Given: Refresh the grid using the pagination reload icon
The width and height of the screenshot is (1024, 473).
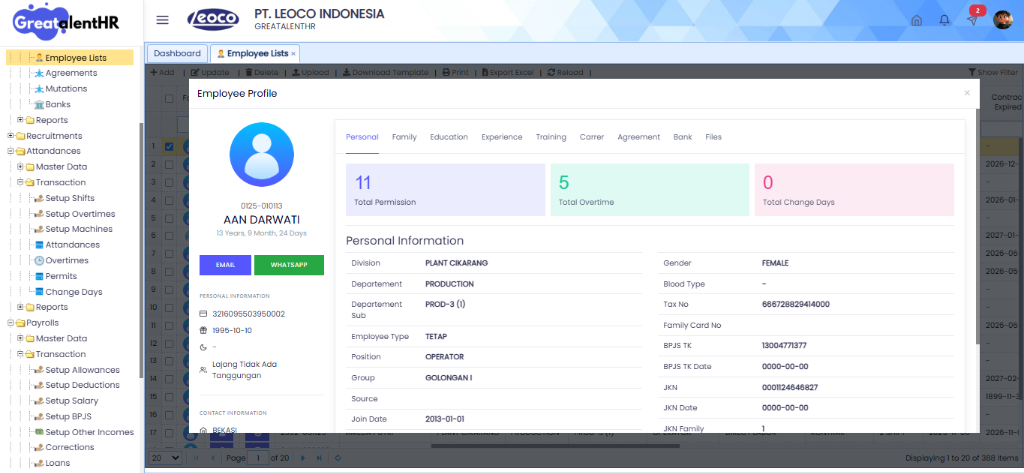Looking at the screenshot, I should (338, 458).
